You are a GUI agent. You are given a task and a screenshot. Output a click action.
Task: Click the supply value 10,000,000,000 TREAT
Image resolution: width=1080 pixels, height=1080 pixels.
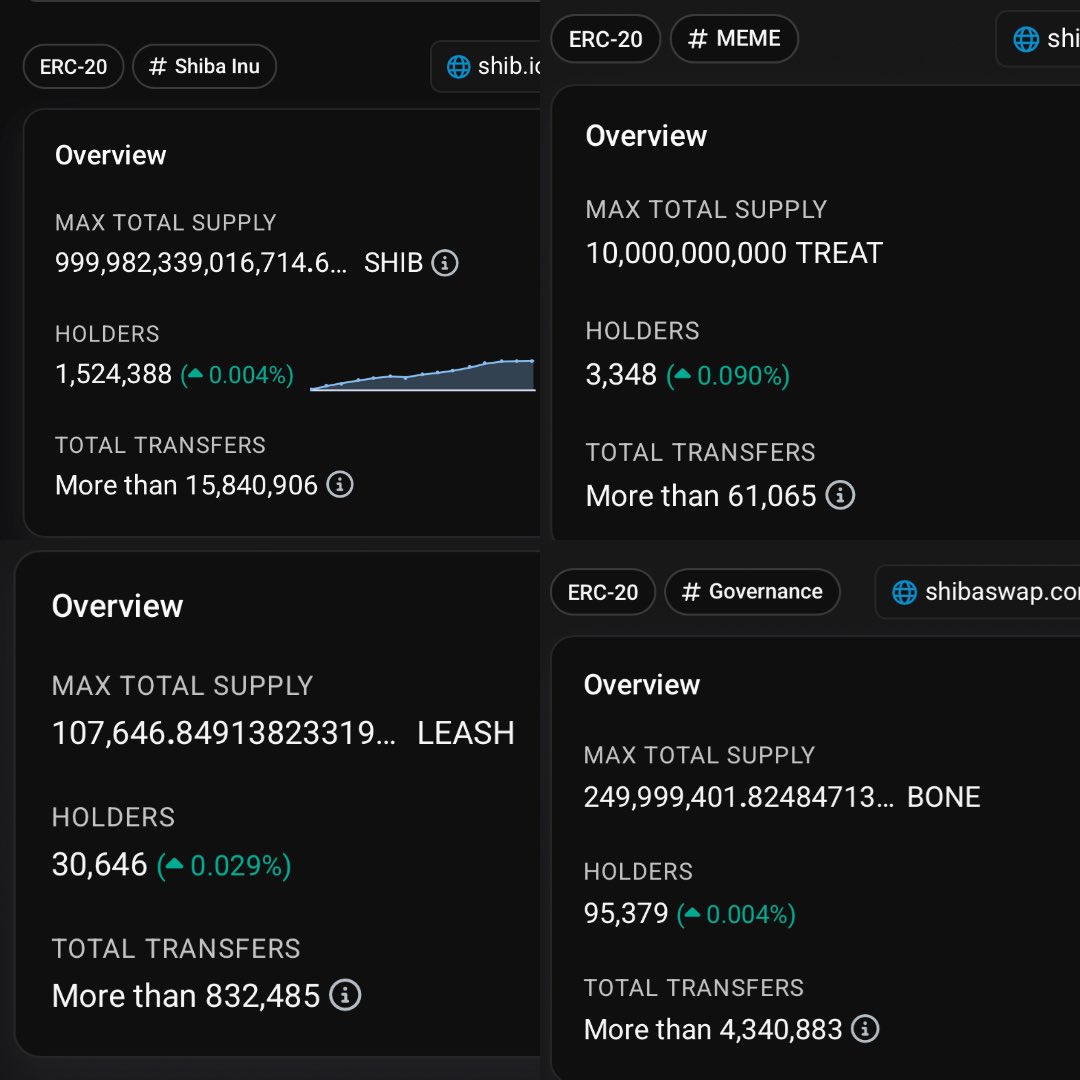[734, 253]
